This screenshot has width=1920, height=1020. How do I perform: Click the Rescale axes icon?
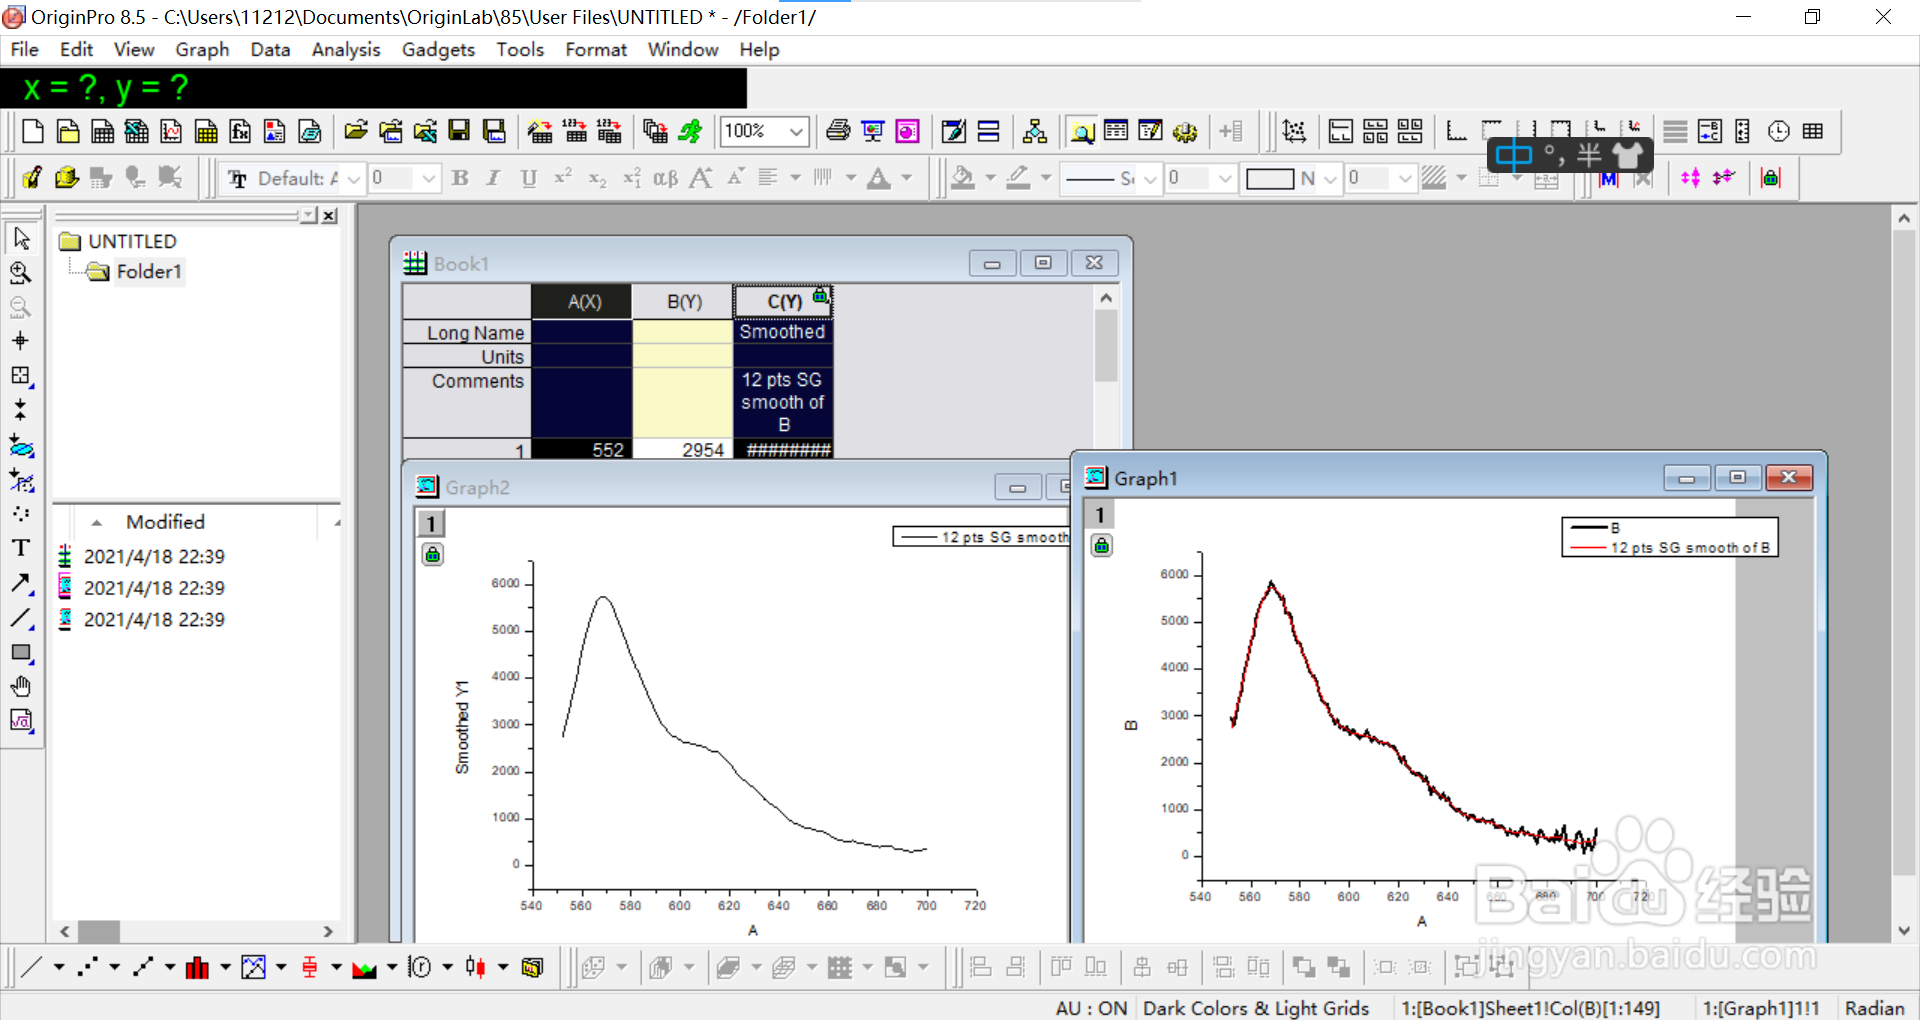point(1294,131)
